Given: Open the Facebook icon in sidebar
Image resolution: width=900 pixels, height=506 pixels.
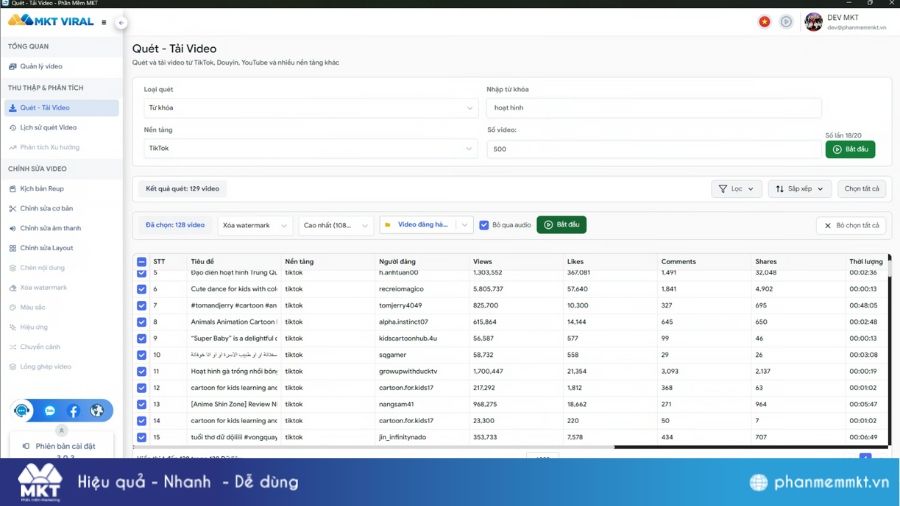Looking at the screenshot, I should [73, 410].
